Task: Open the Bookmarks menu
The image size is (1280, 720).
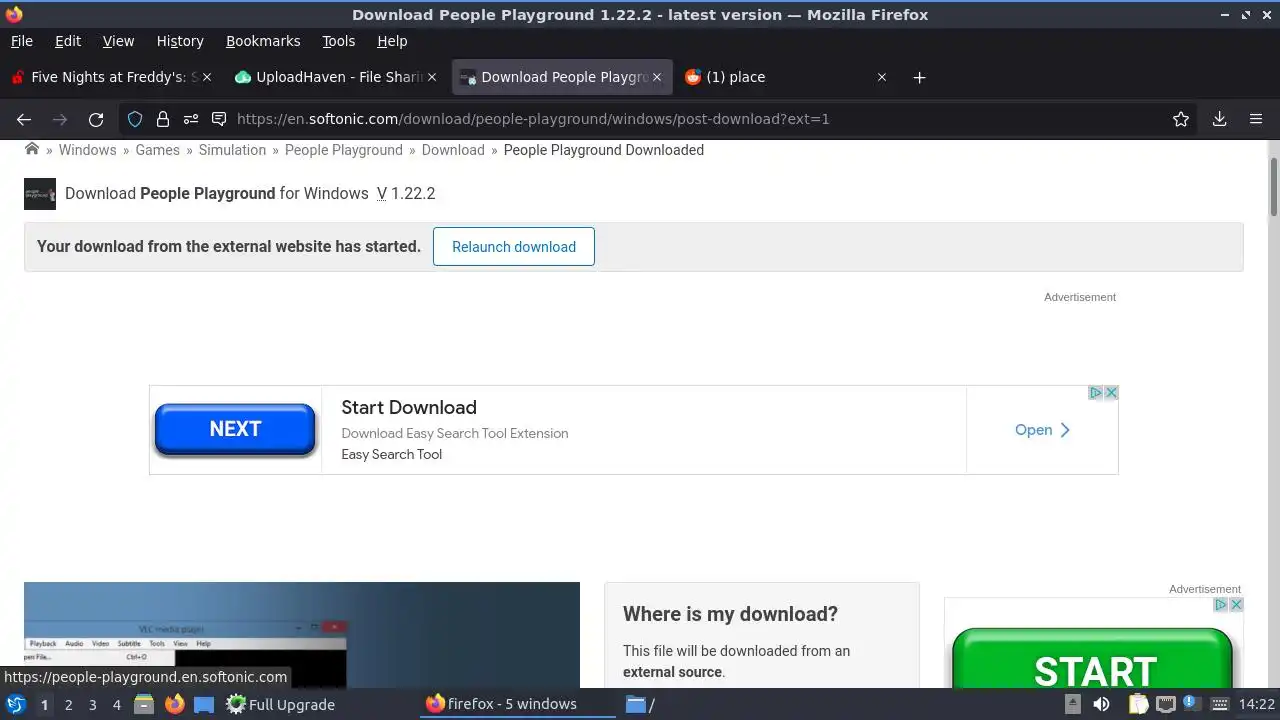Action: [x=263, y=41]
